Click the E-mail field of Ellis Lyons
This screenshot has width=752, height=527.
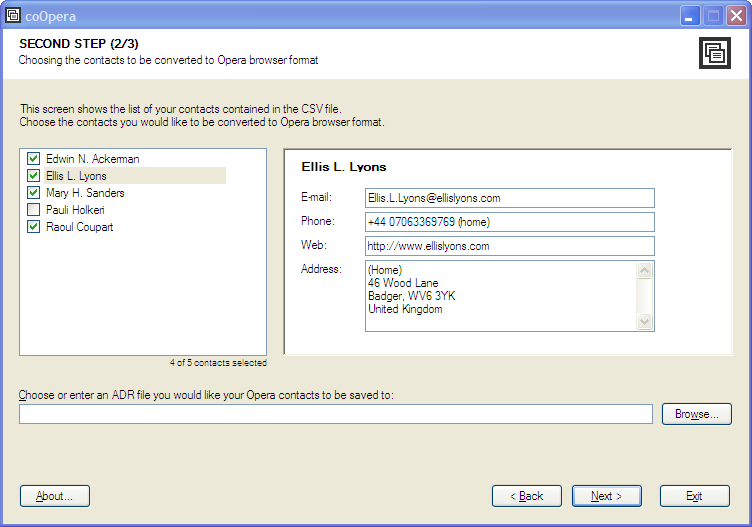pyautogui.click(x=510, y=198)
